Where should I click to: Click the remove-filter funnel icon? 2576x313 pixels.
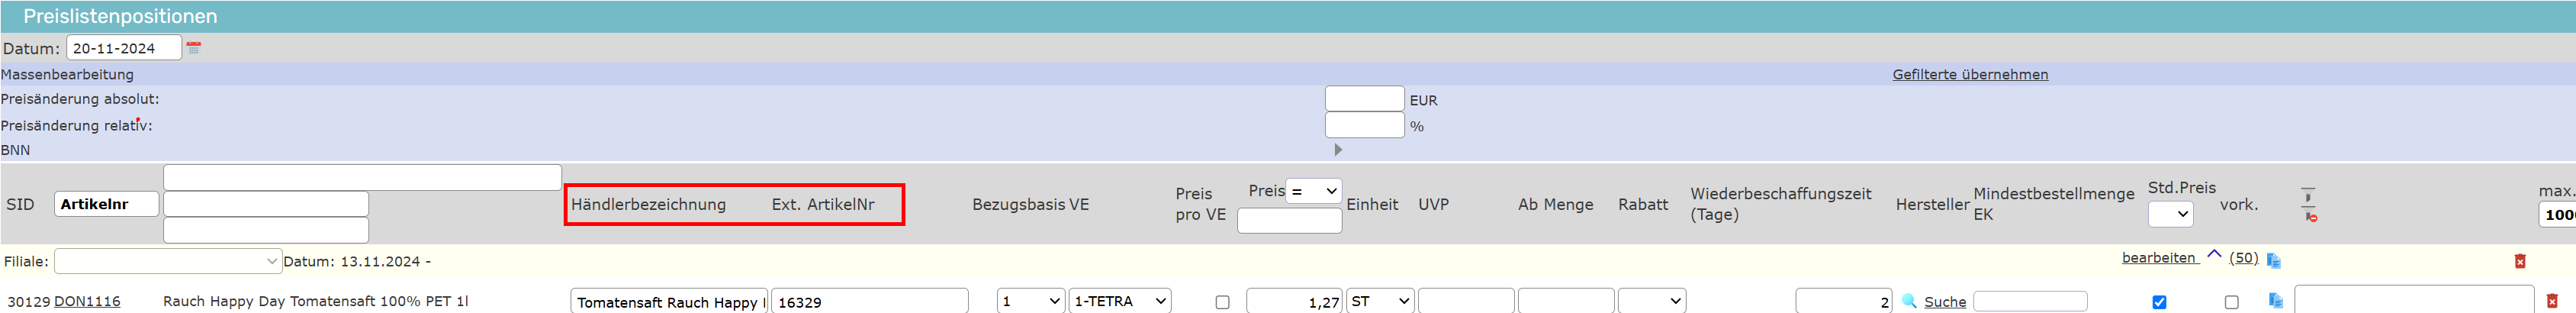(x=2310, y=215)
